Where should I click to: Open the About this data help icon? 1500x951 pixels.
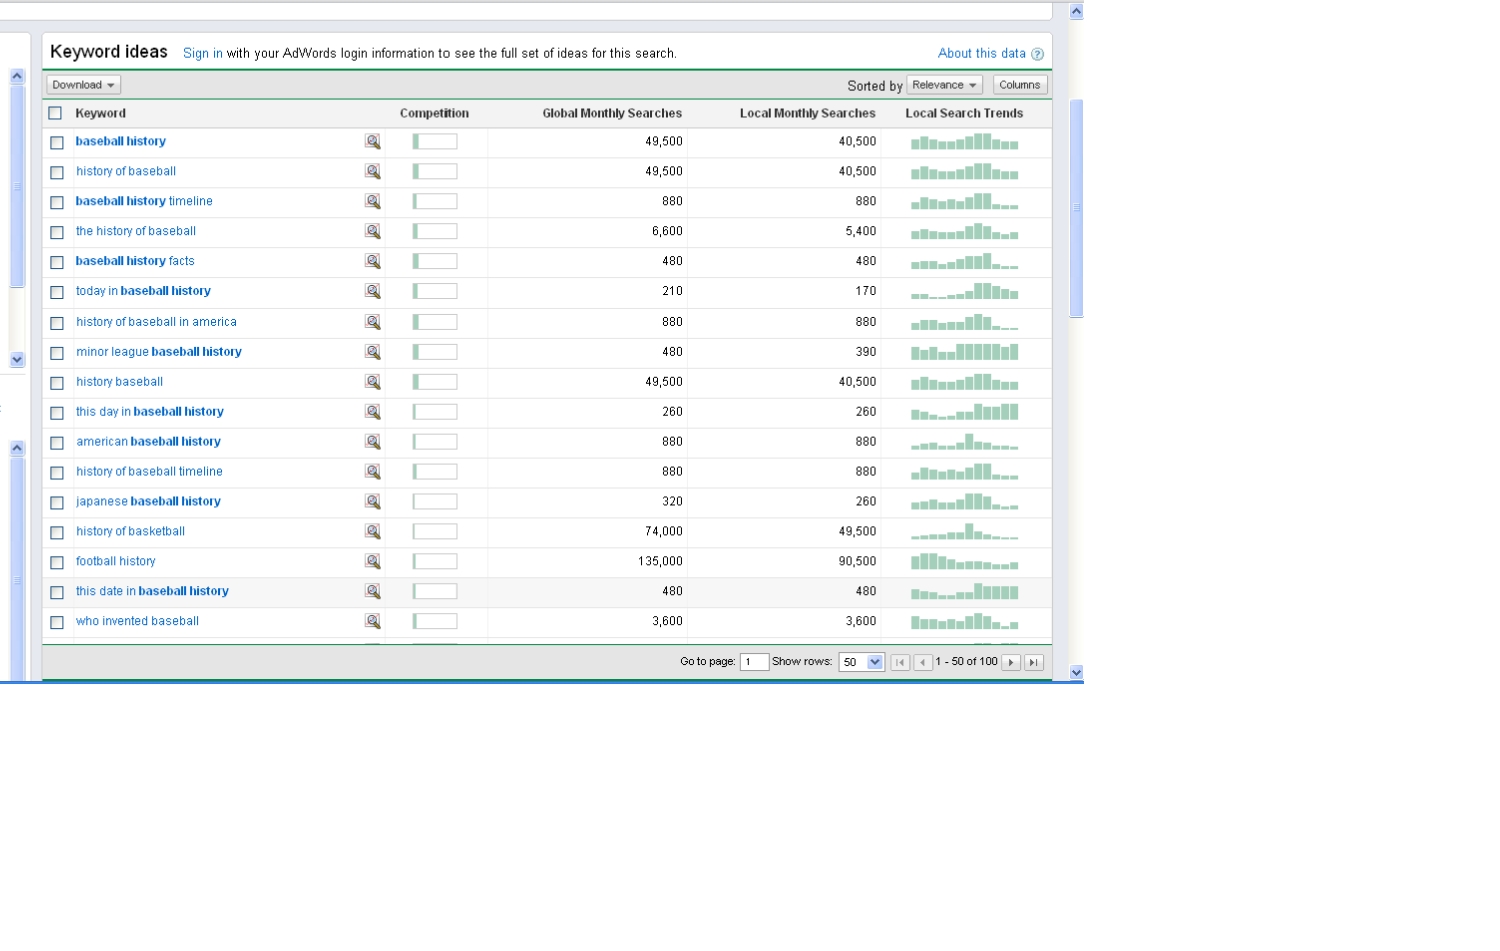coord(1037,54)
